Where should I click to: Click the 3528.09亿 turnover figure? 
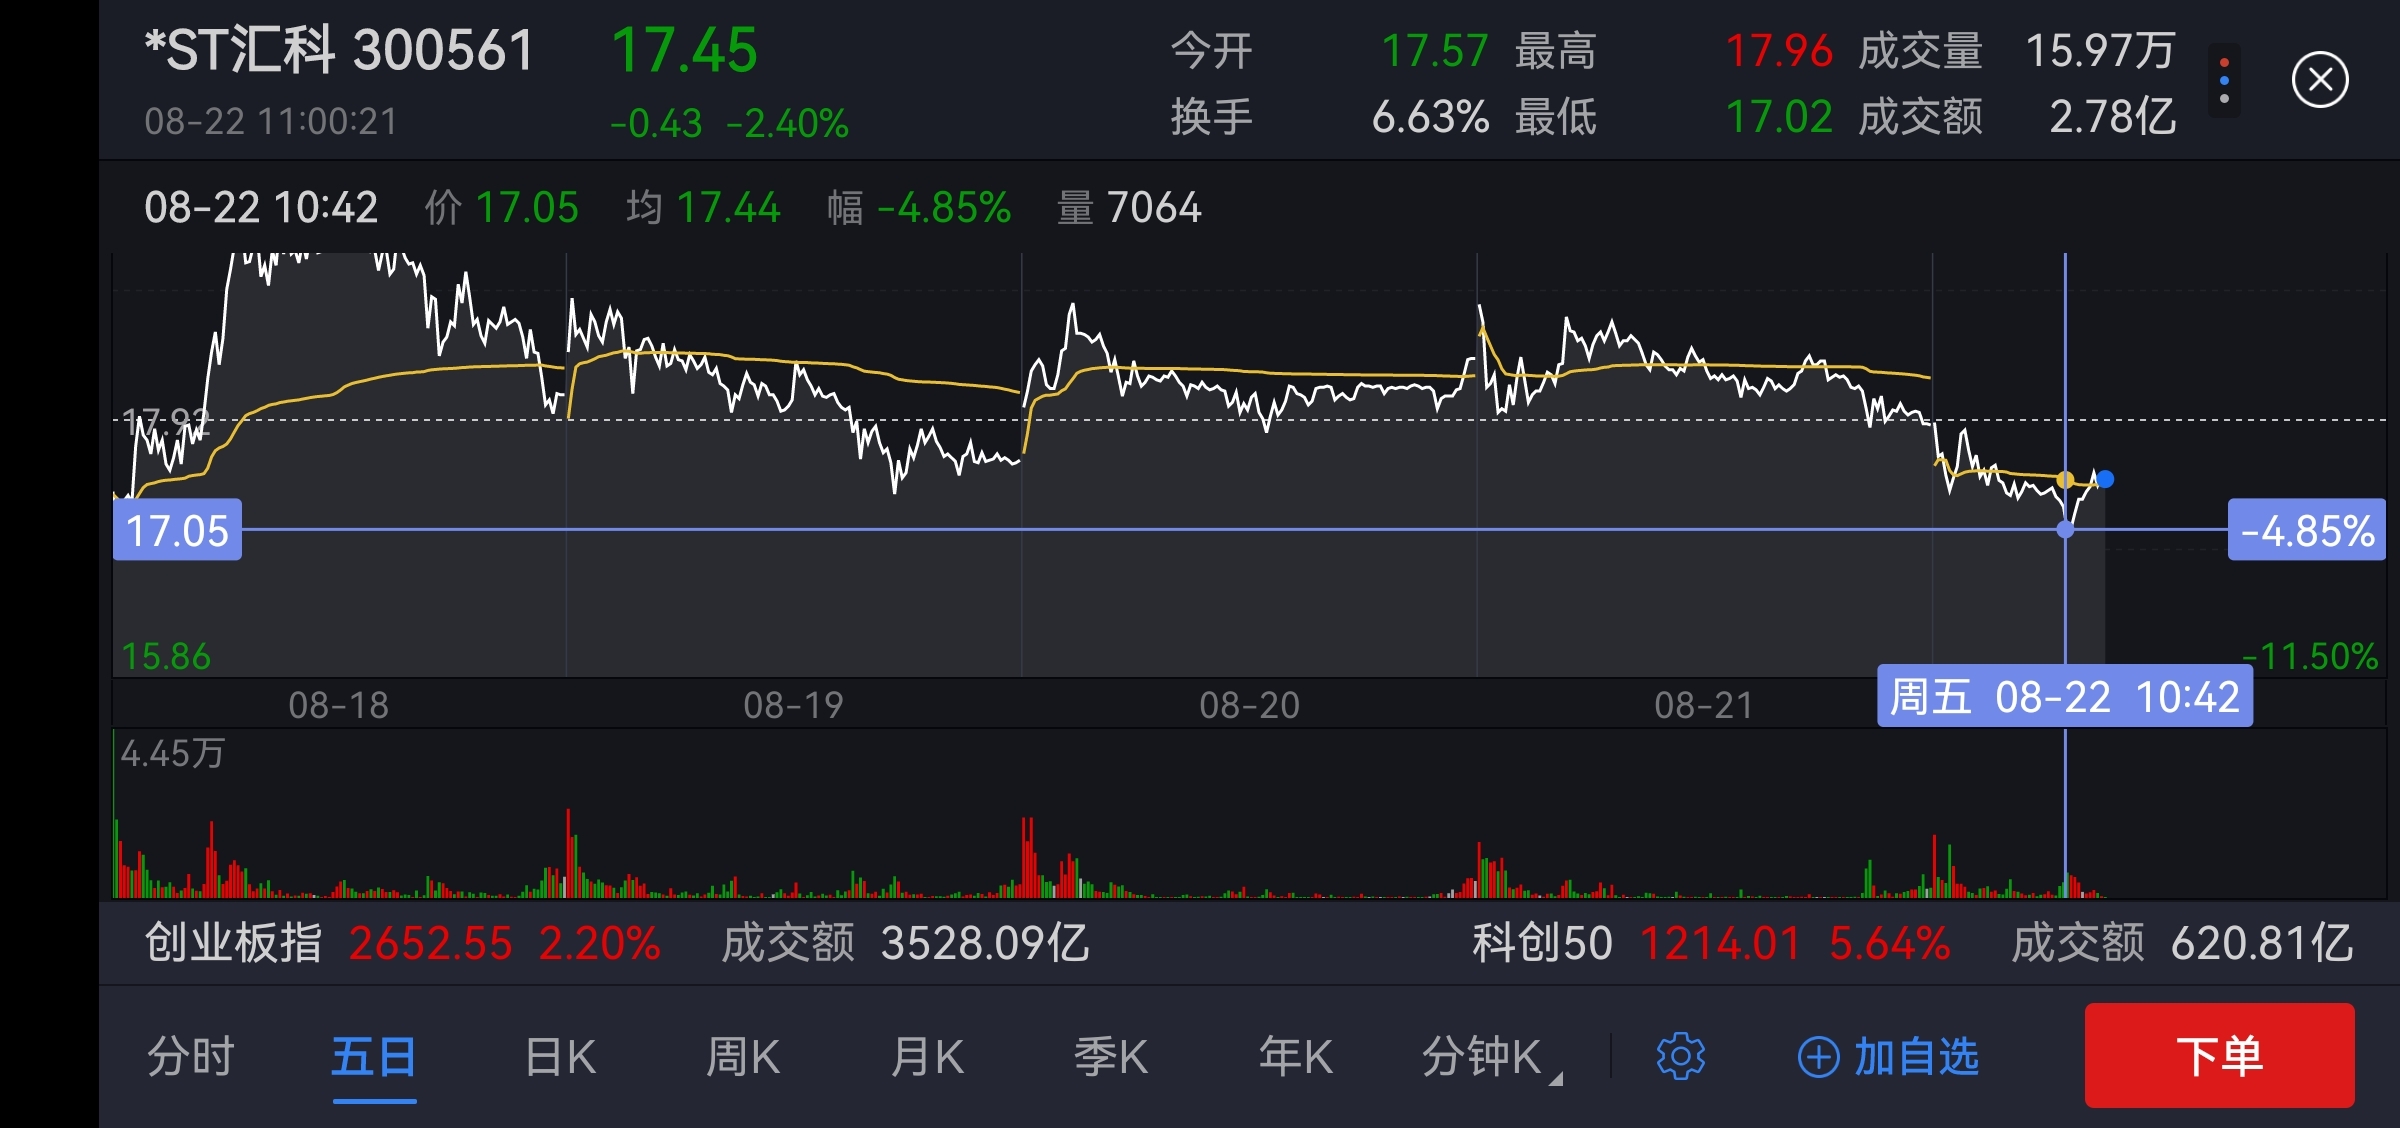[x=984, y=942]
